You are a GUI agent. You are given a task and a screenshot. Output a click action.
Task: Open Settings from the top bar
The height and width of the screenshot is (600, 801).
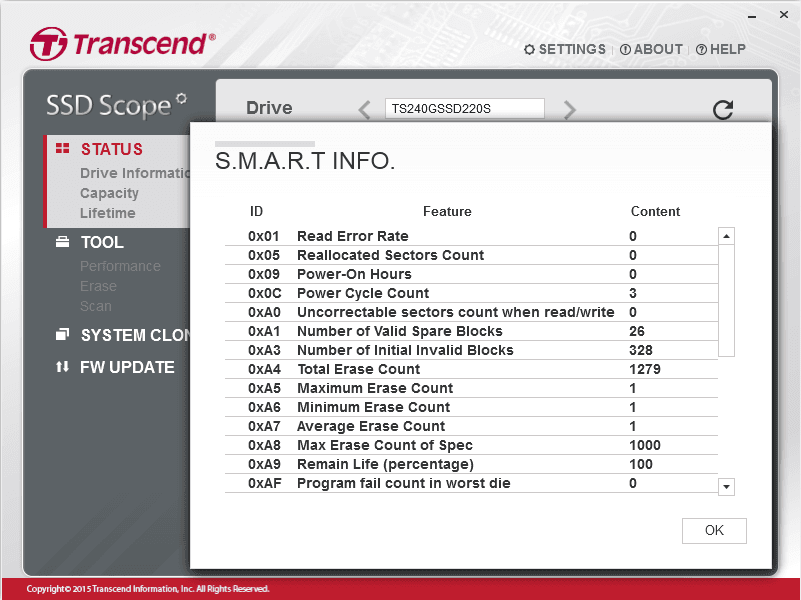tap(564, 49)
